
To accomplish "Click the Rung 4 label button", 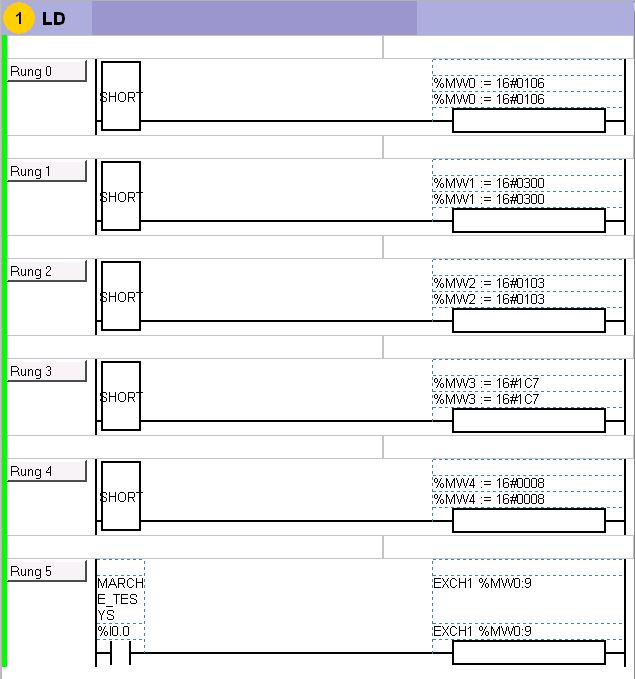I will pyautogui.click(x=47, y=471).
